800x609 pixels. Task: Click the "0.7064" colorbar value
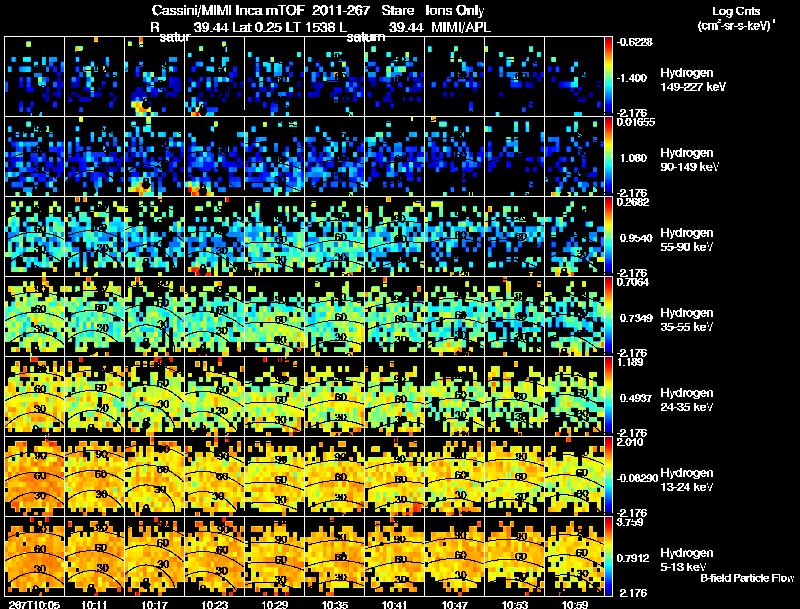click(x=633, y=282)
